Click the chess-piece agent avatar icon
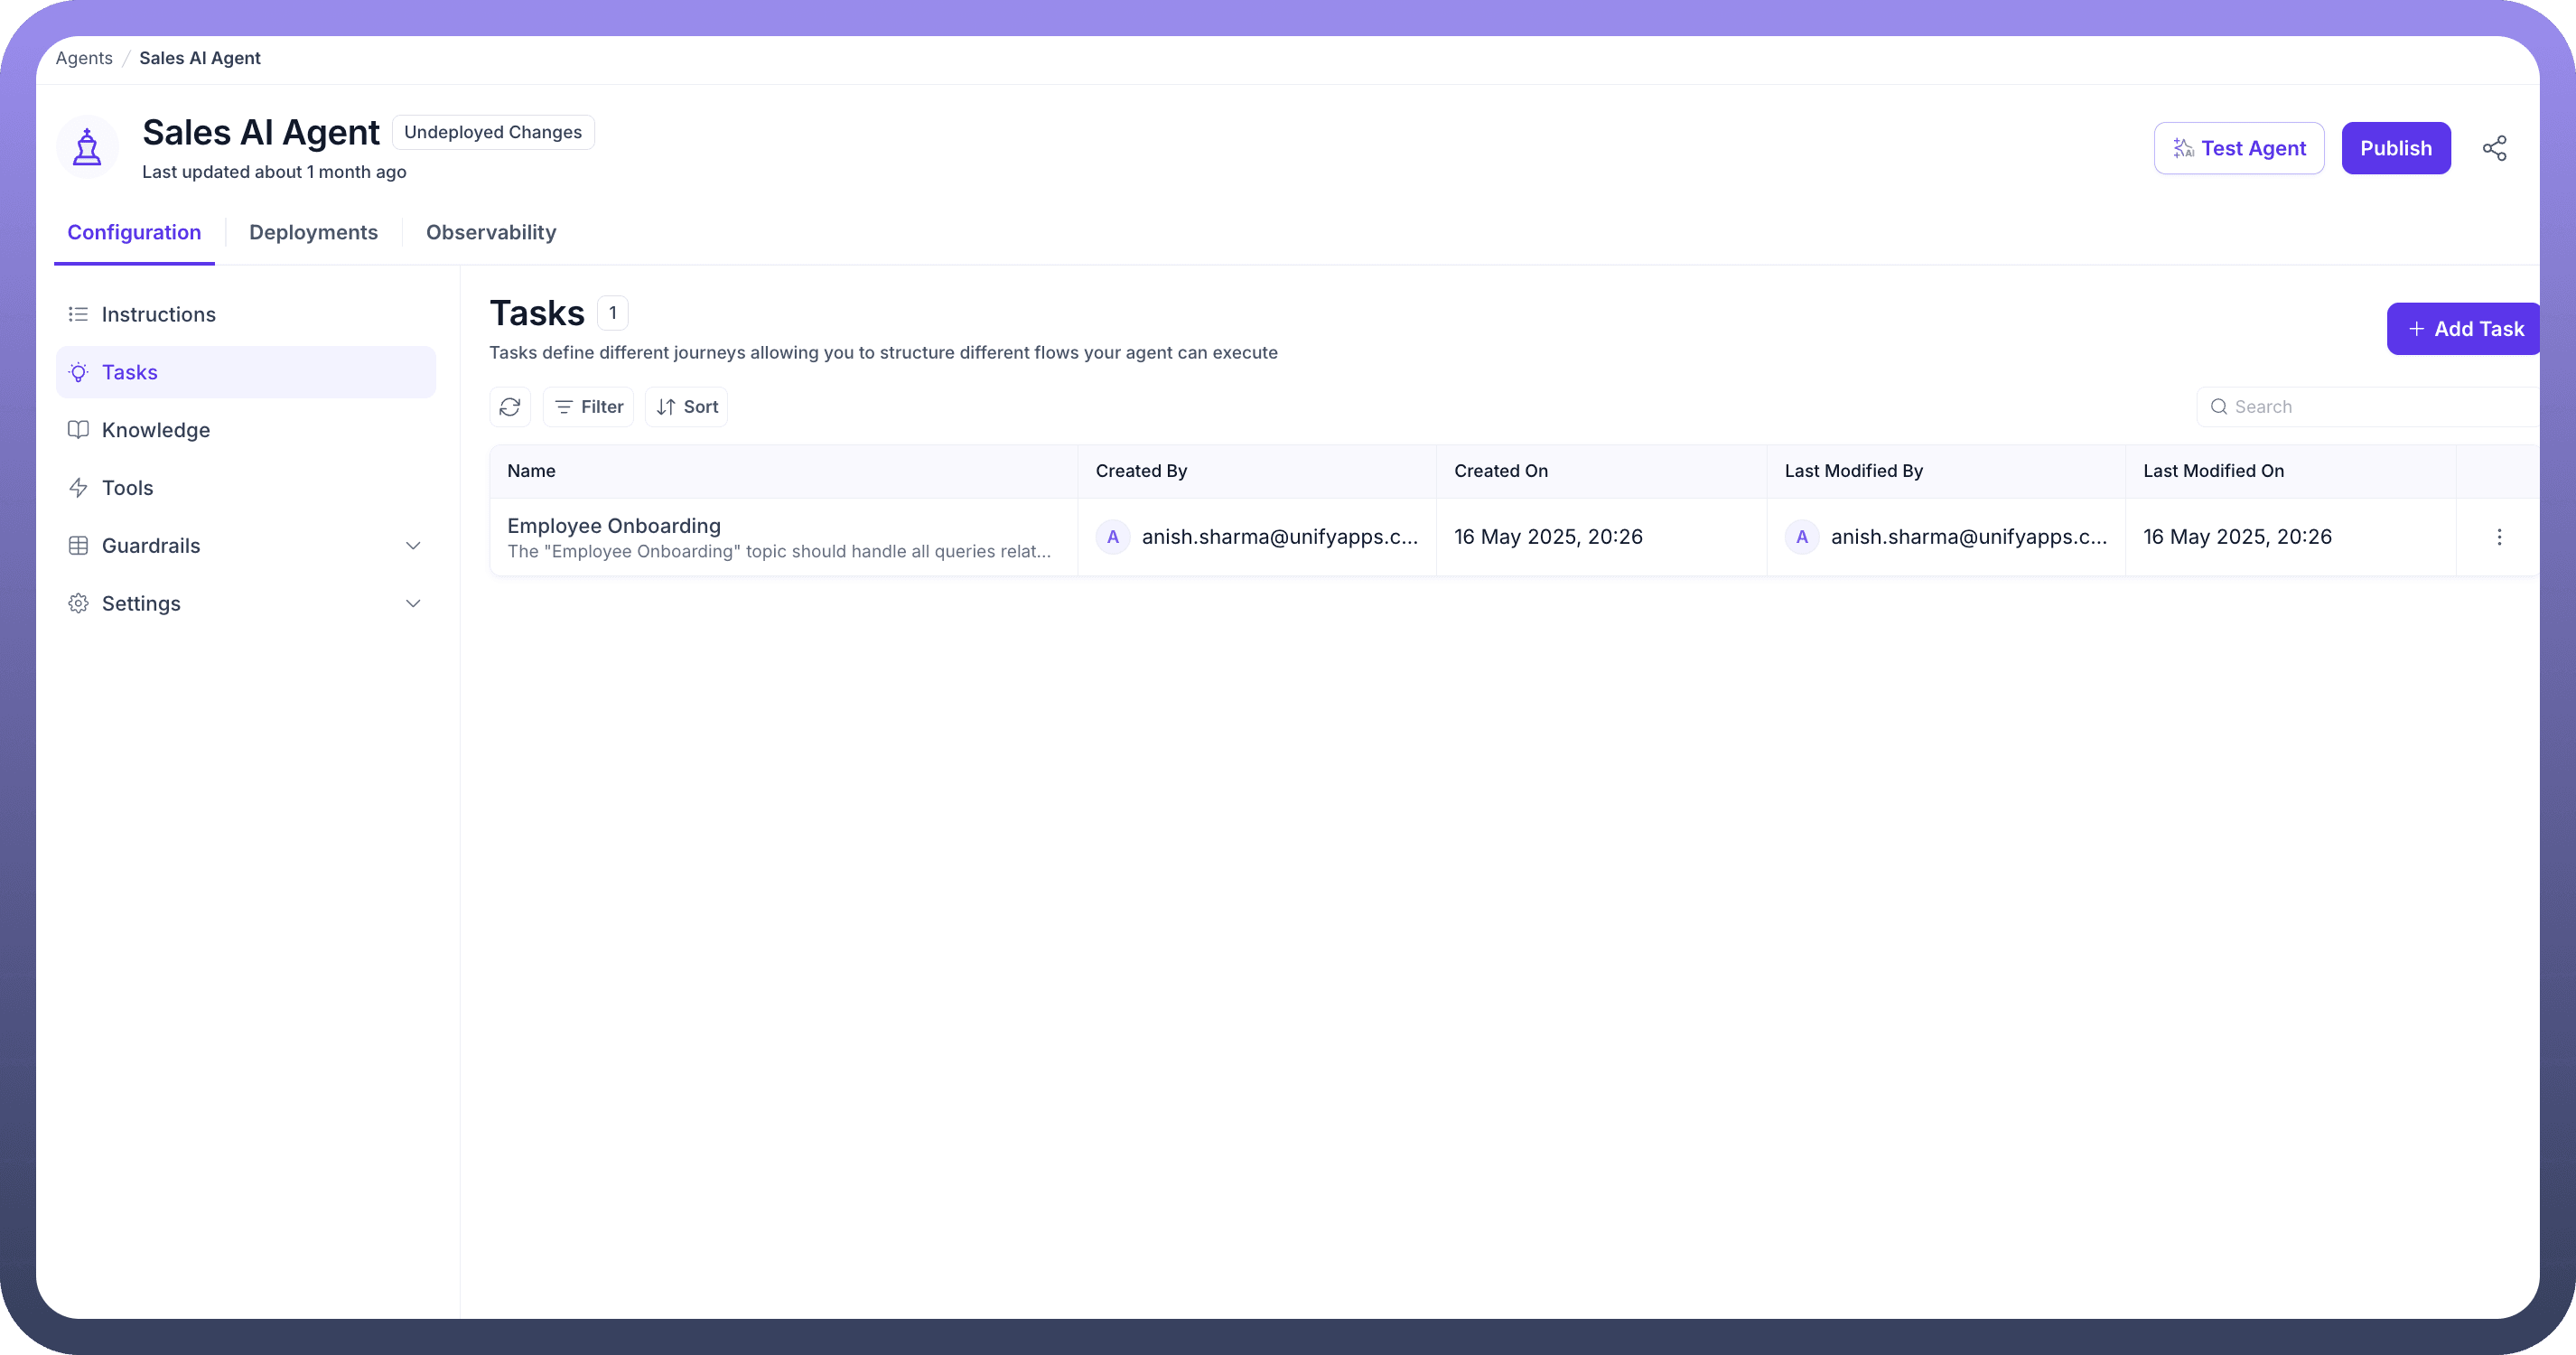2576x1355 pixels. [88, 148]
